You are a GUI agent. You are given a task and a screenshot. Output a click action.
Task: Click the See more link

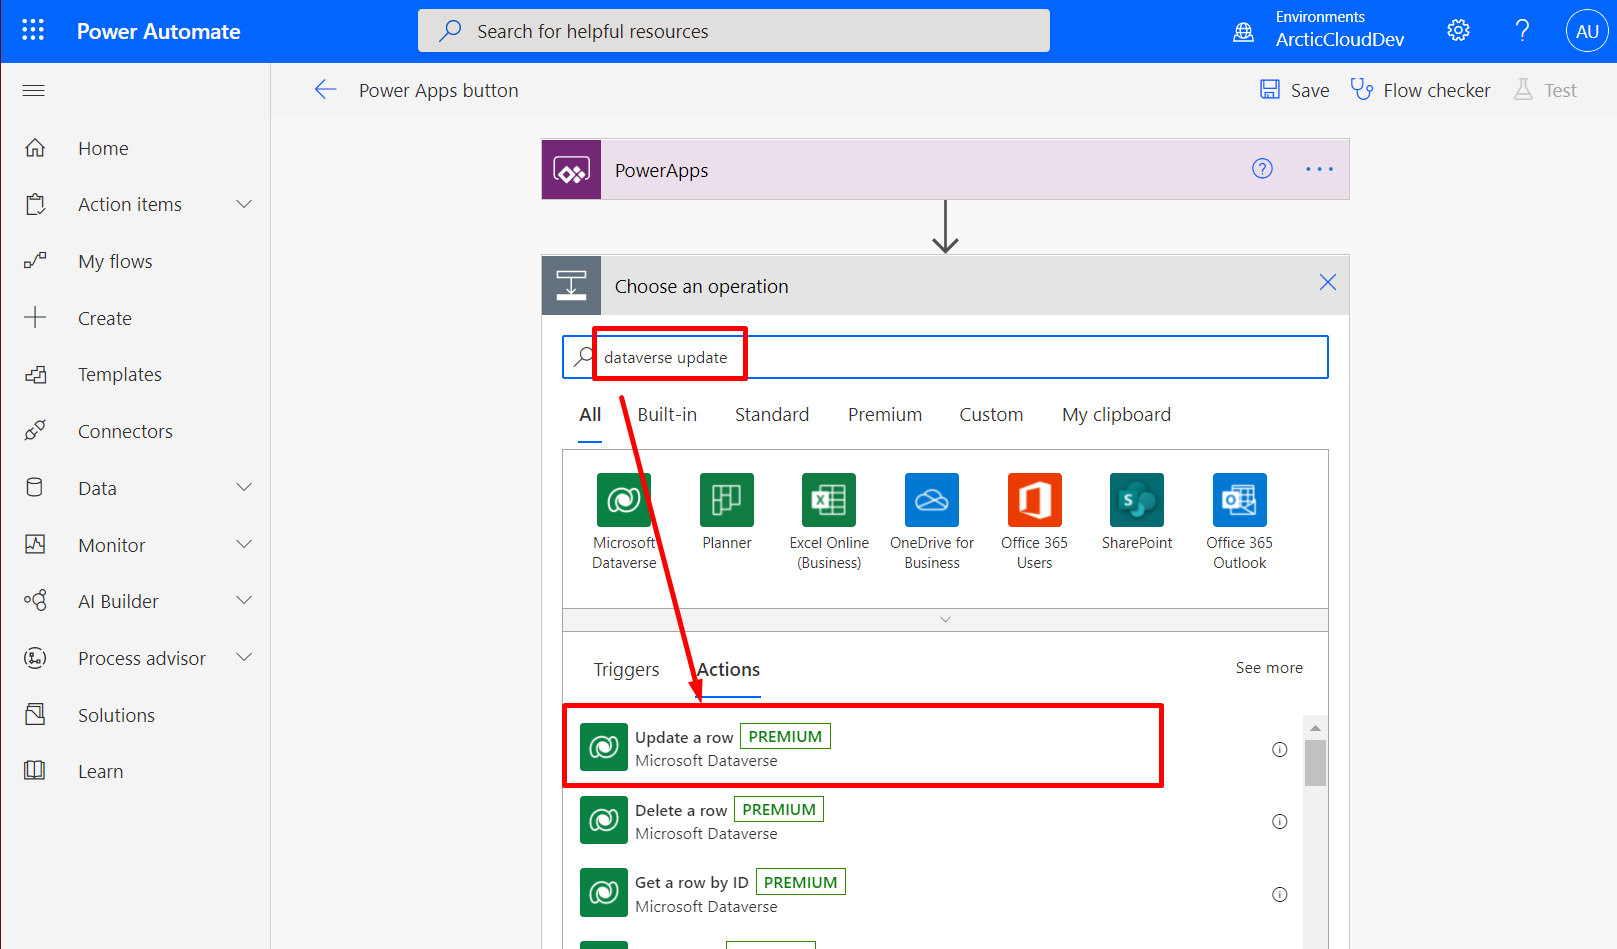1269,668
